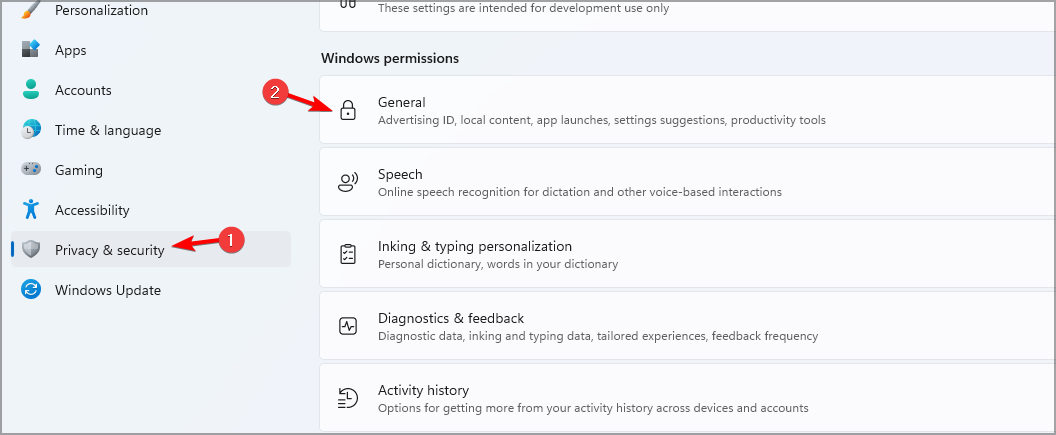Viewport: 1056px width, 435px height.
Task: Click the Privacy & security shield icon
Action: 31,250
